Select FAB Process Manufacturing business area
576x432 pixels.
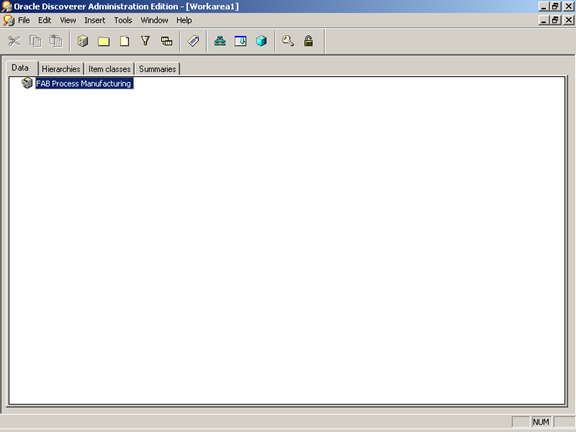[x=84, y=83]
